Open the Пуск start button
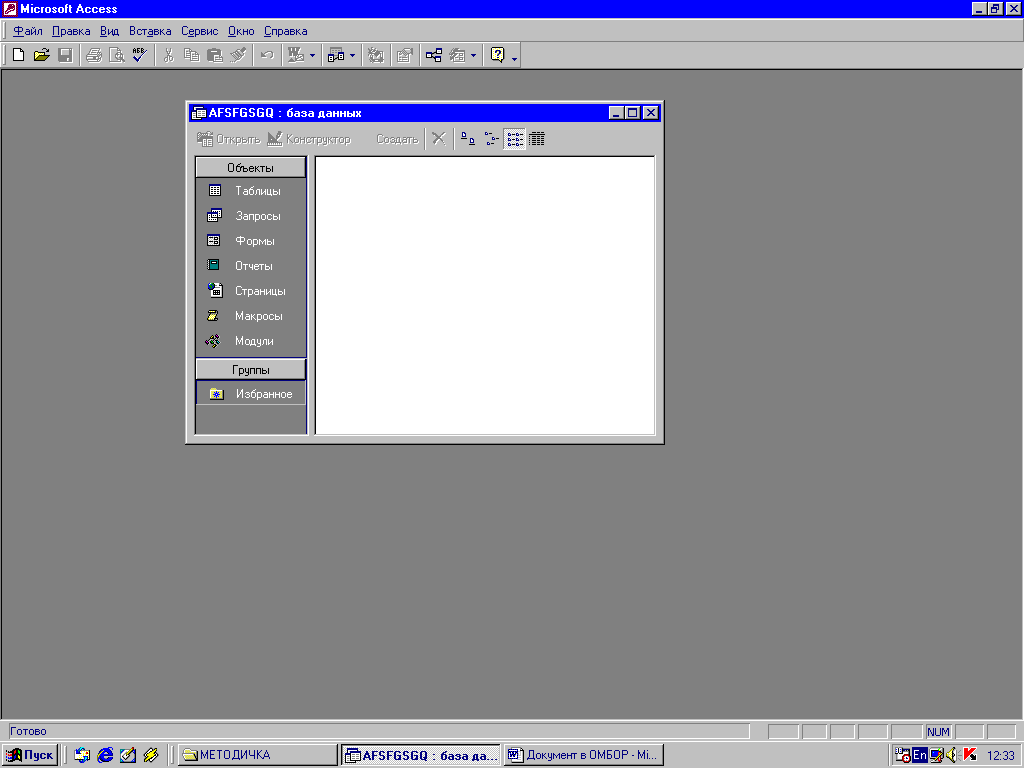1024x768 pixels. (30, 755)
